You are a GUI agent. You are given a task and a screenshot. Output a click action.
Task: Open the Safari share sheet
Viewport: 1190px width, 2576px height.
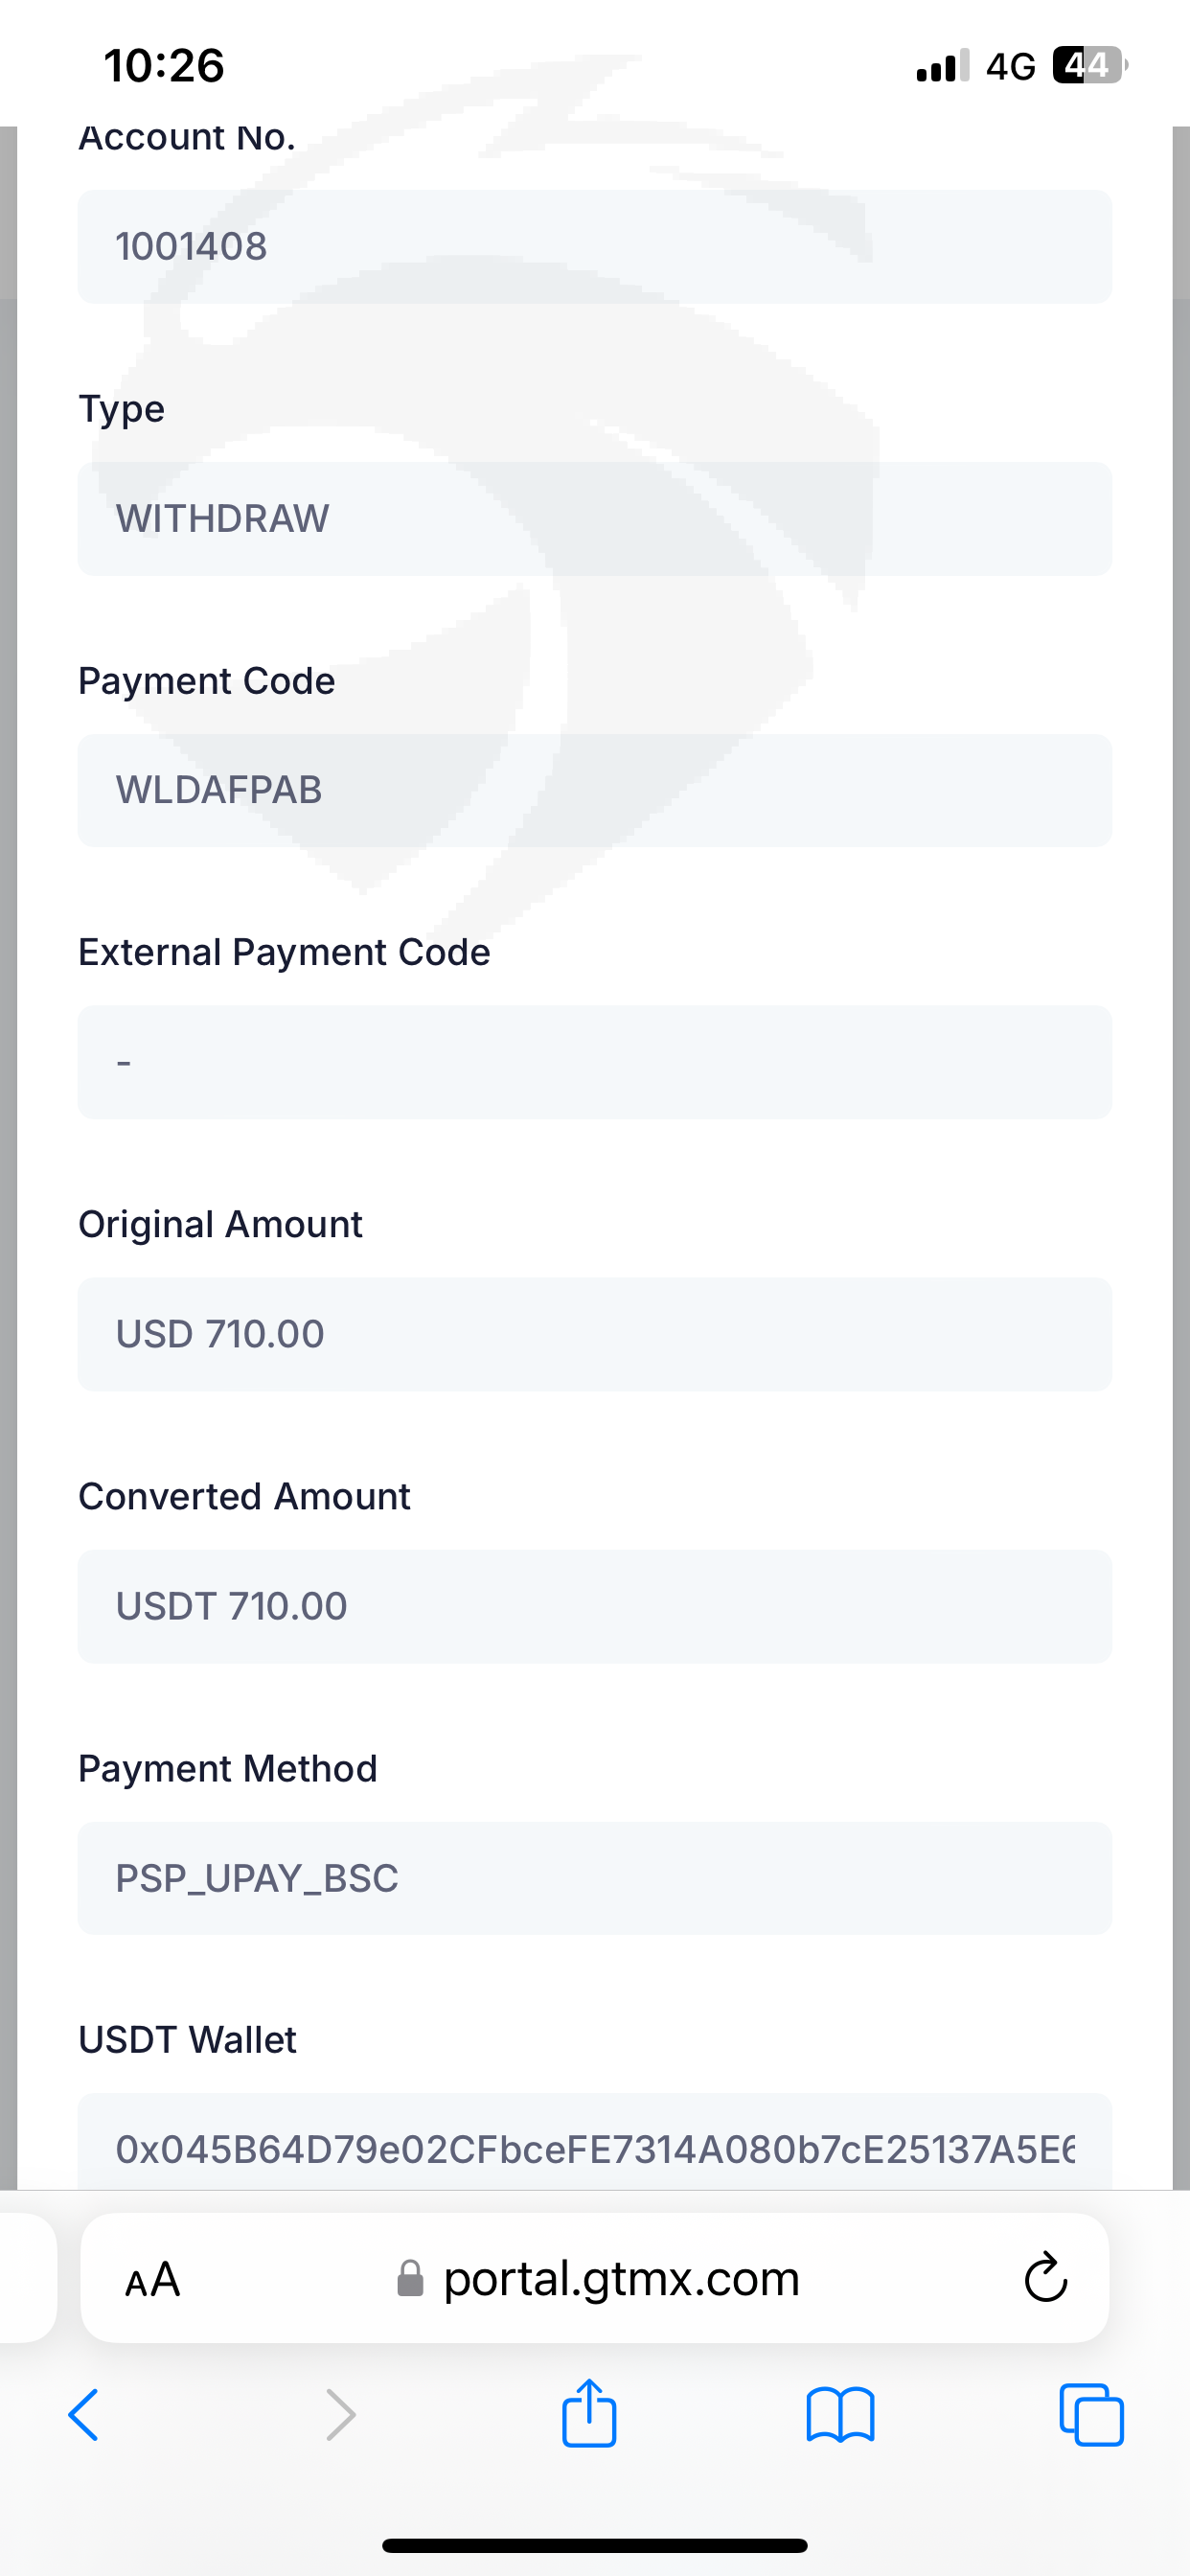coord(589,2412)
